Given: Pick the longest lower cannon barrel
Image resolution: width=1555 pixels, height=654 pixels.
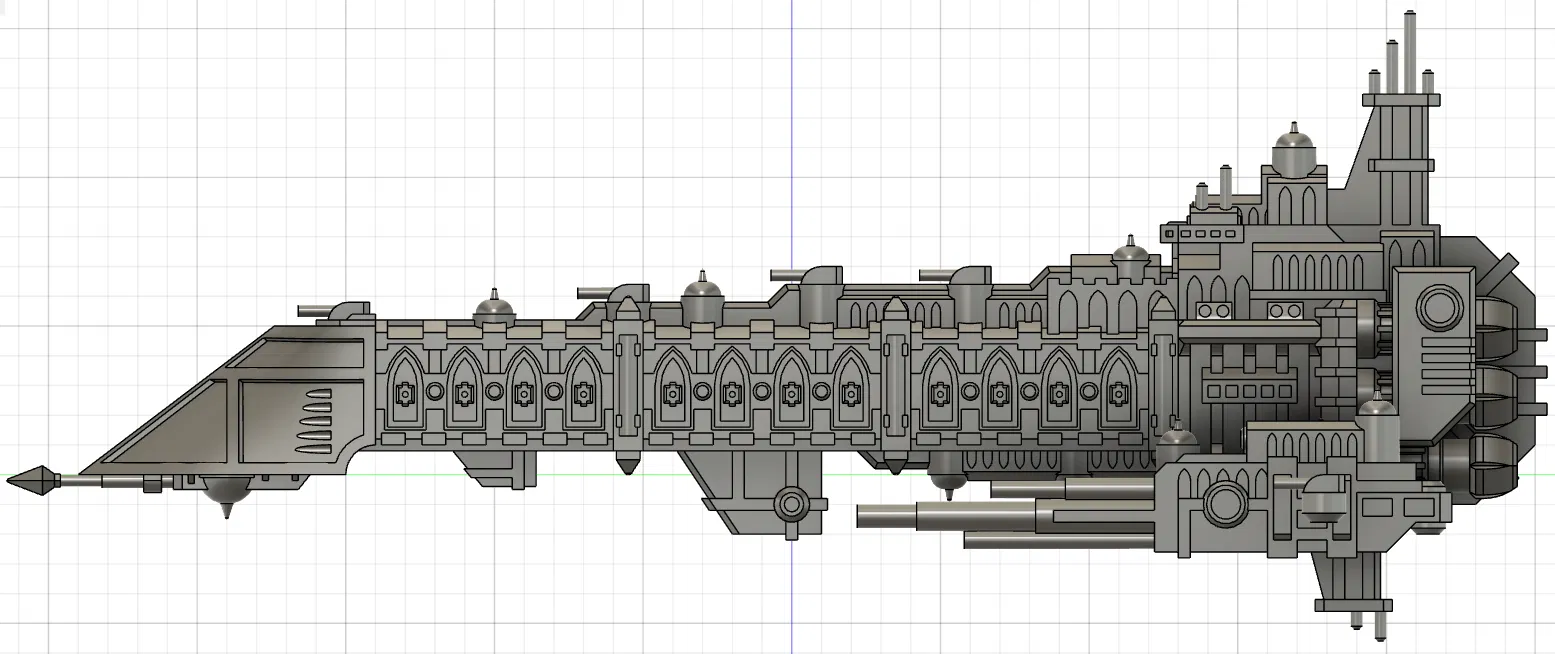Looking at the screenshot, I should click(1006, 517).
